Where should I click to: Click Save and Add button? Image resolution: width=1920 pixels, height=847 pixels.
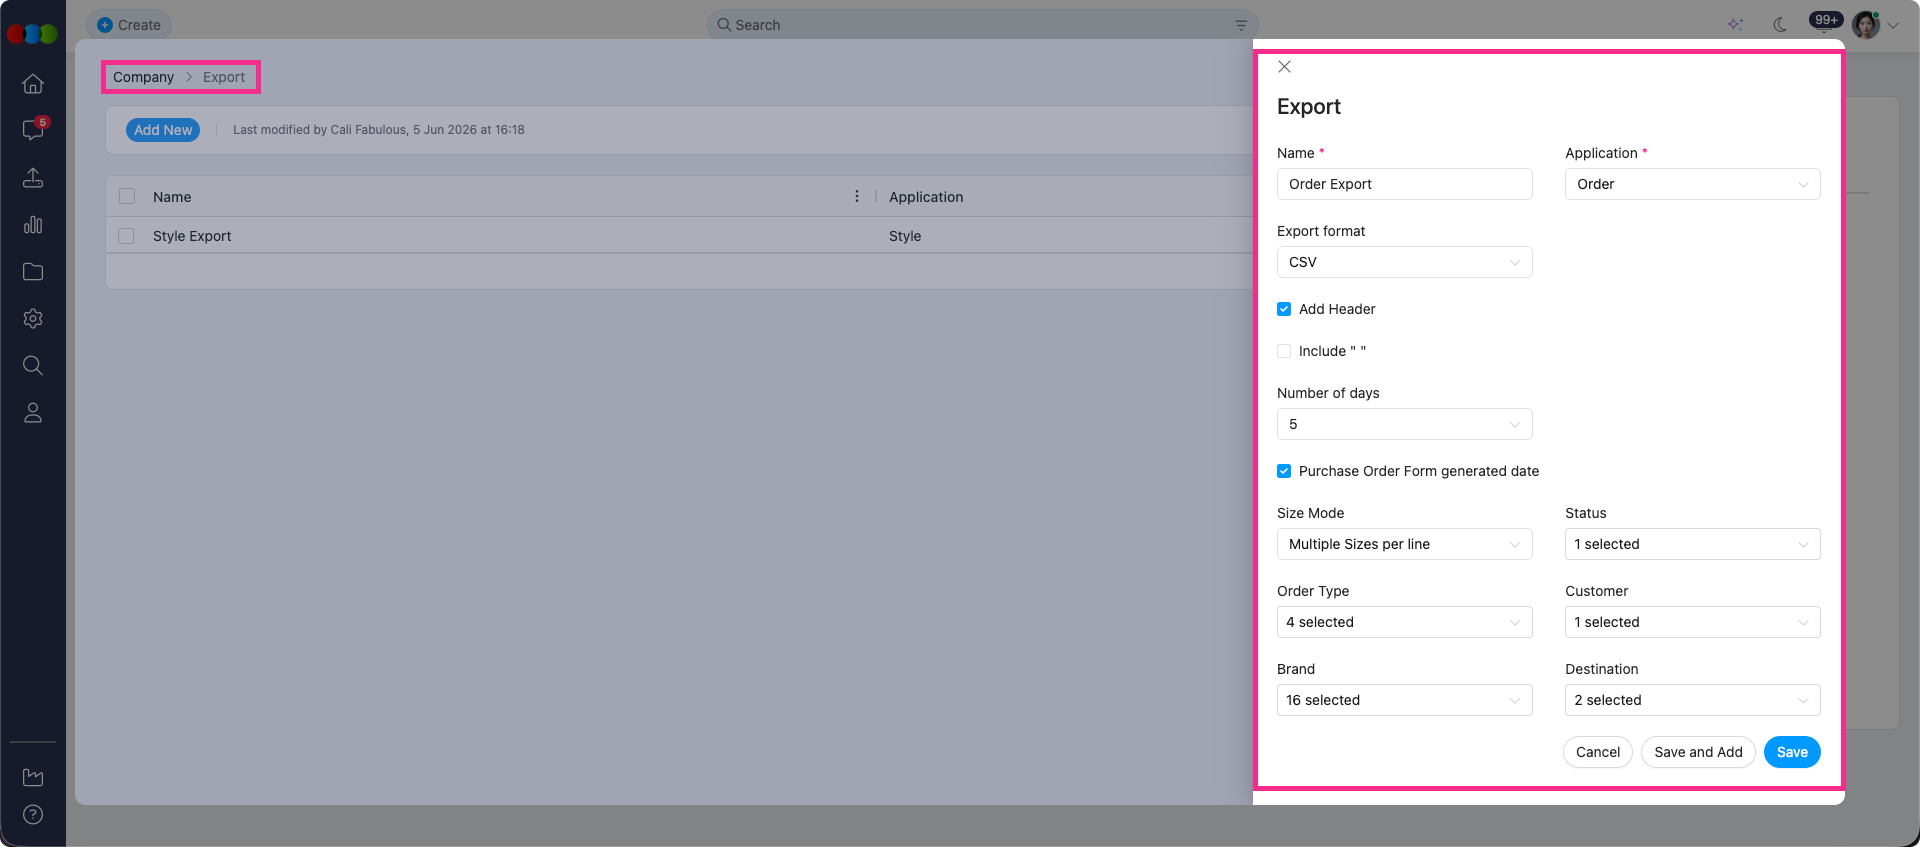[1698, 752]
